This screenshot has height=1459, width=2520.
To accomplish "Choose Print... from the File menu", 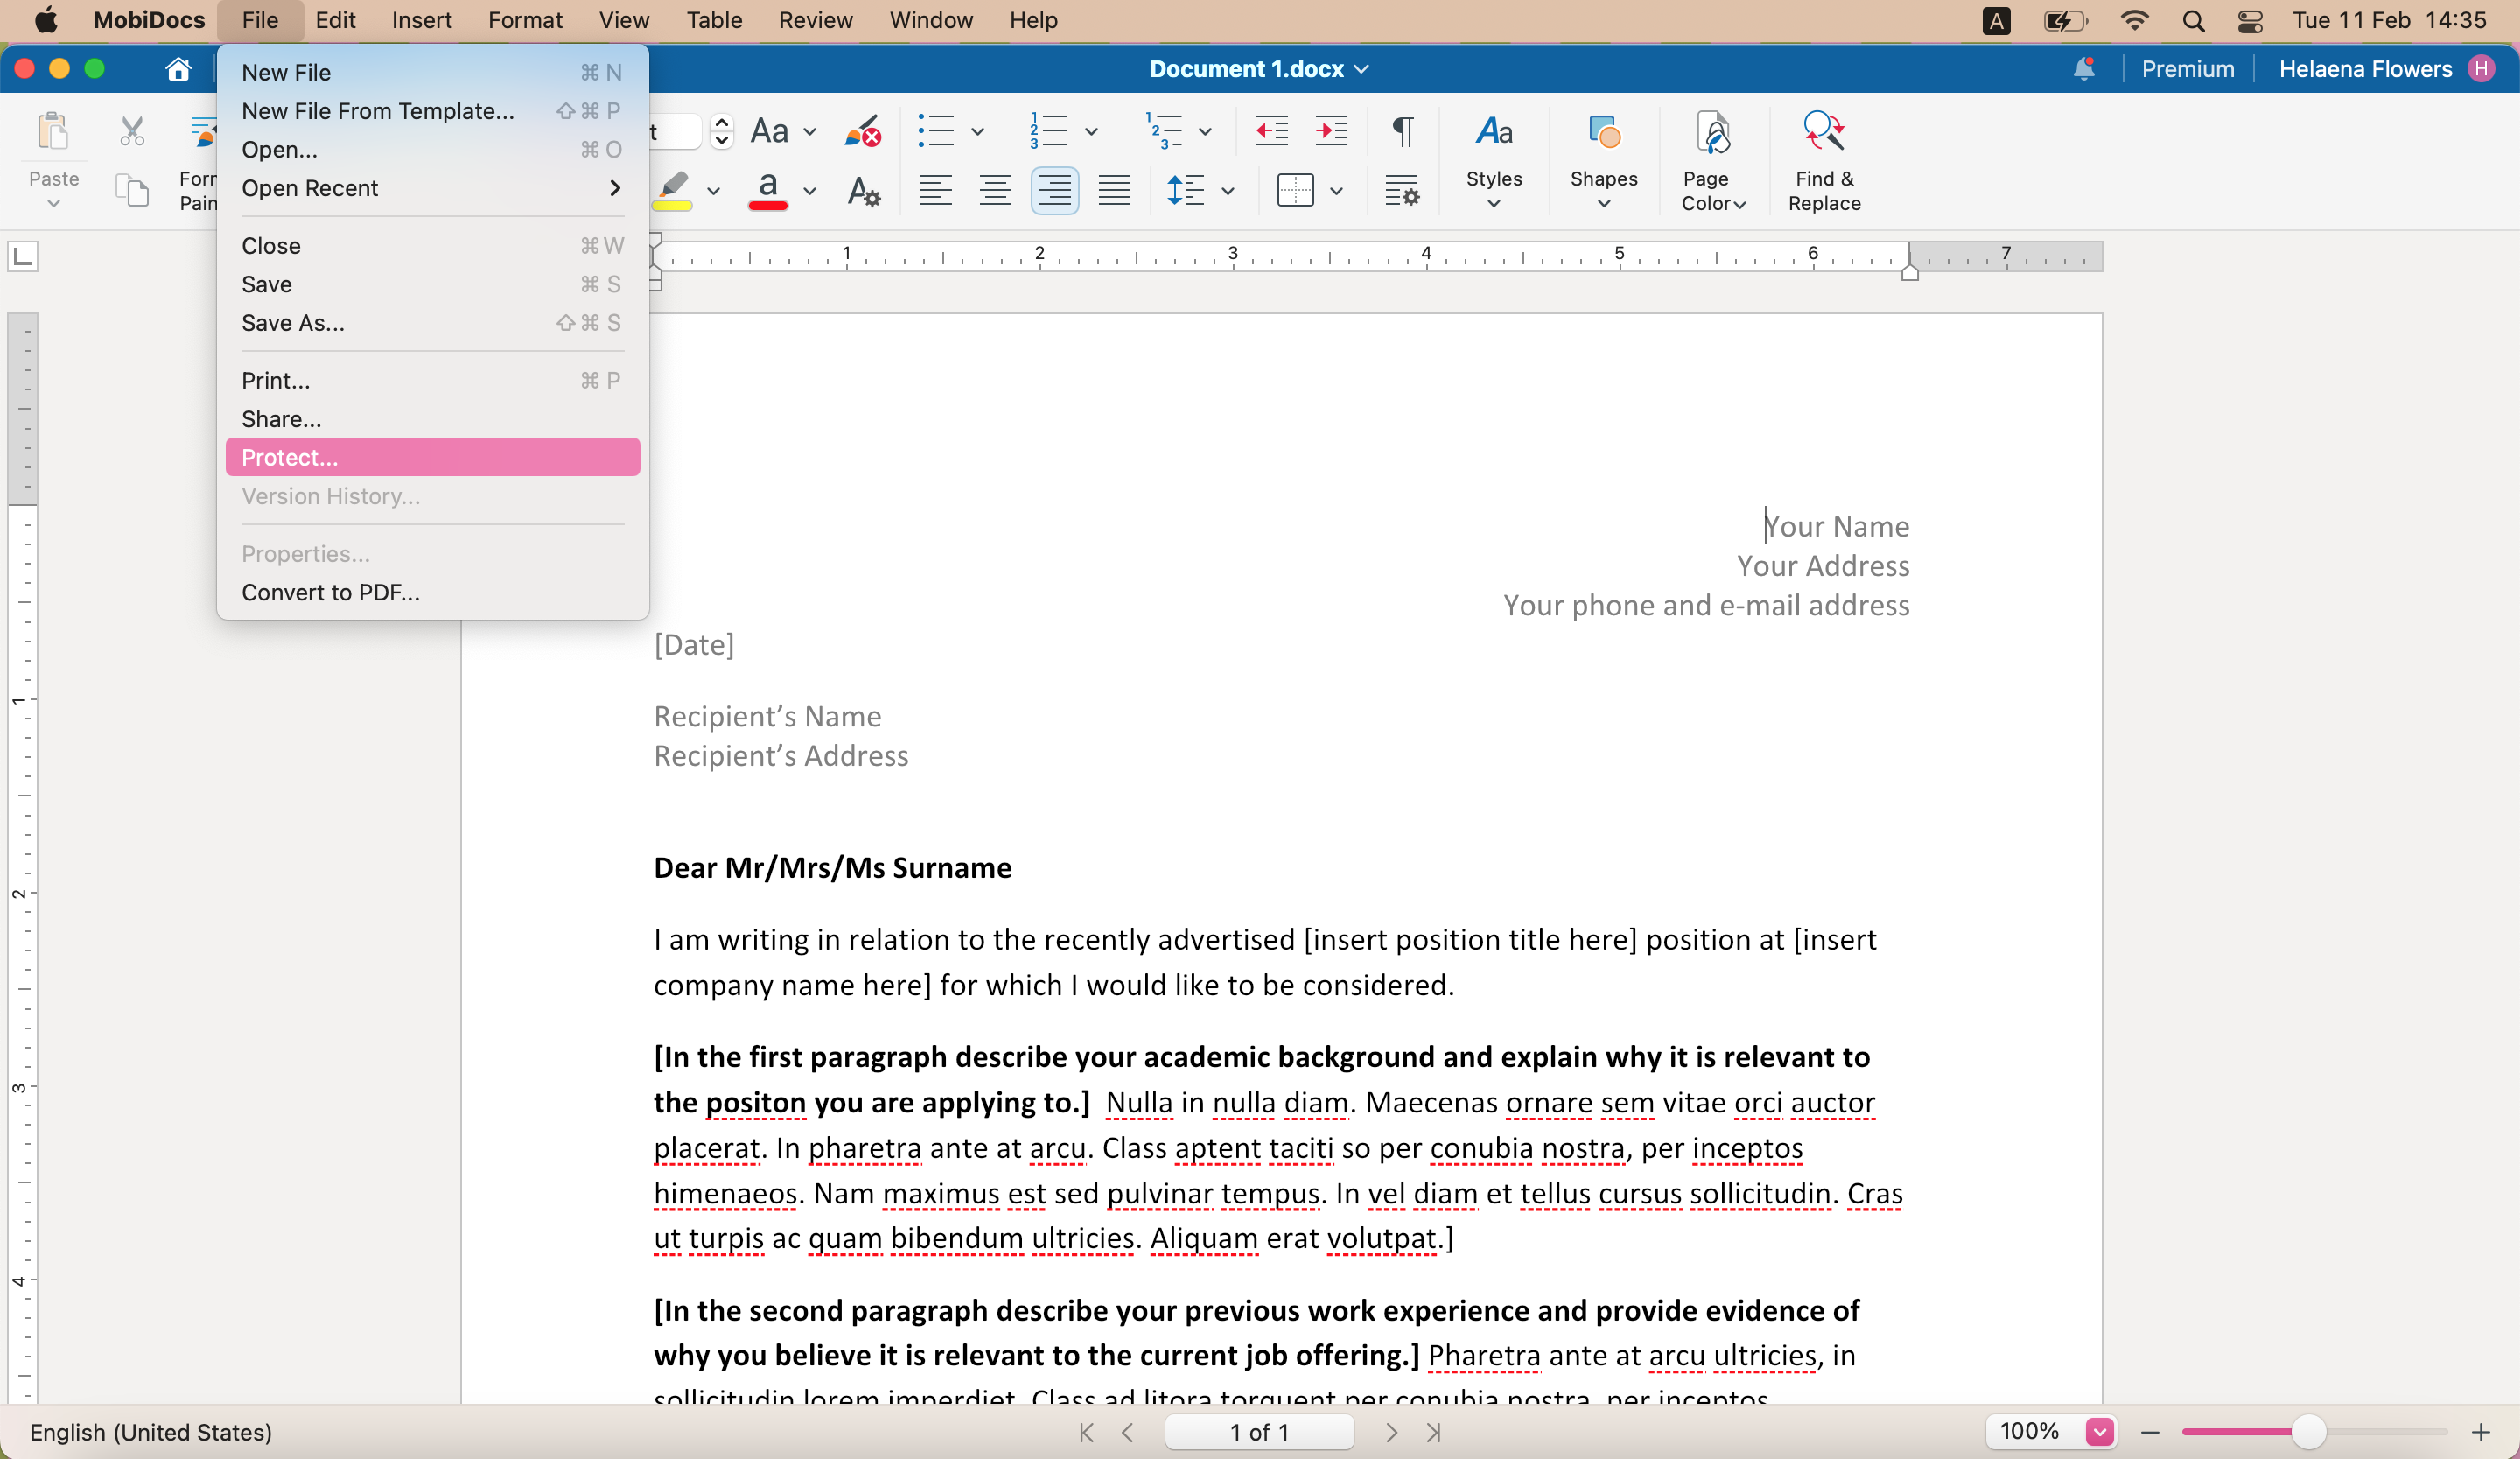I will [432, 380].
